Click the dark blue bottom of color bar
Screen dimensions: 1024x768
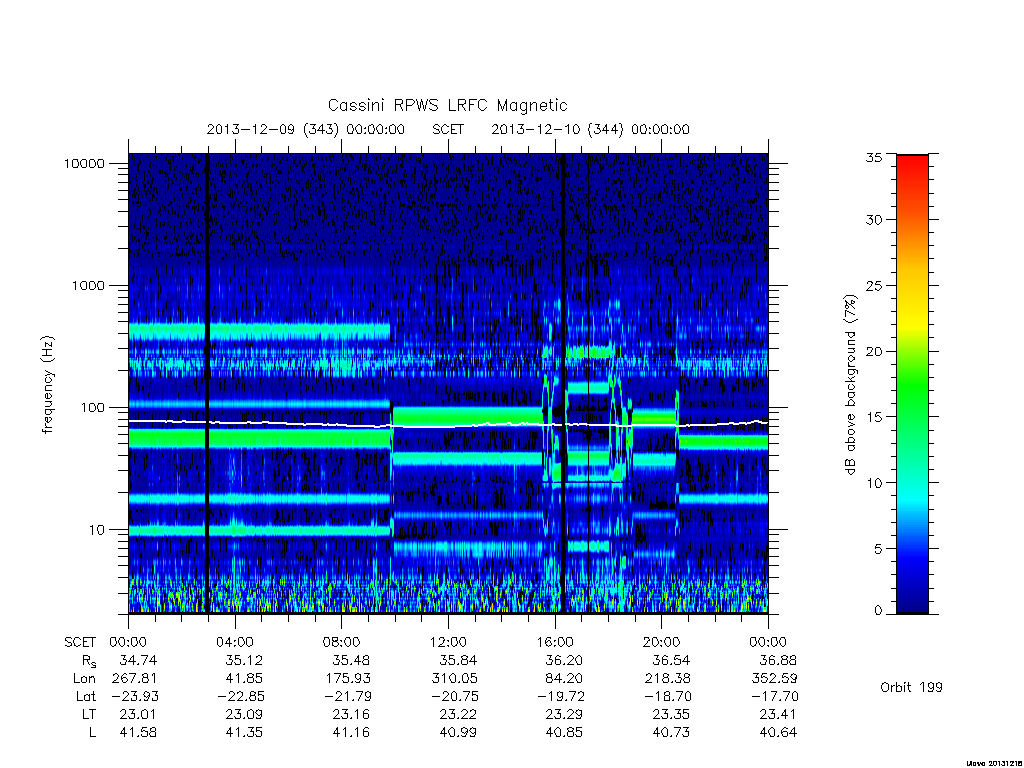(x=912, y=604)
